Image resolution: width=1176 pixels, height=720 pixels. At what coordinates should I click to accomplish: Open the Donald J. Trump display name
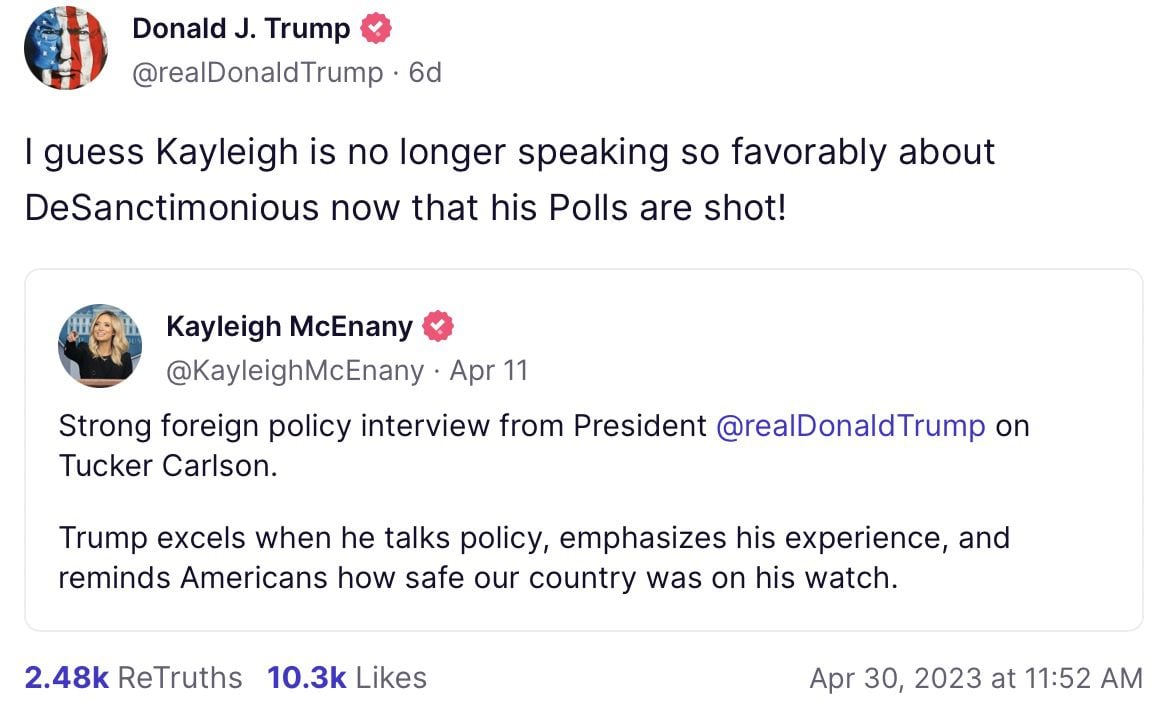click(x=241, y=29)
